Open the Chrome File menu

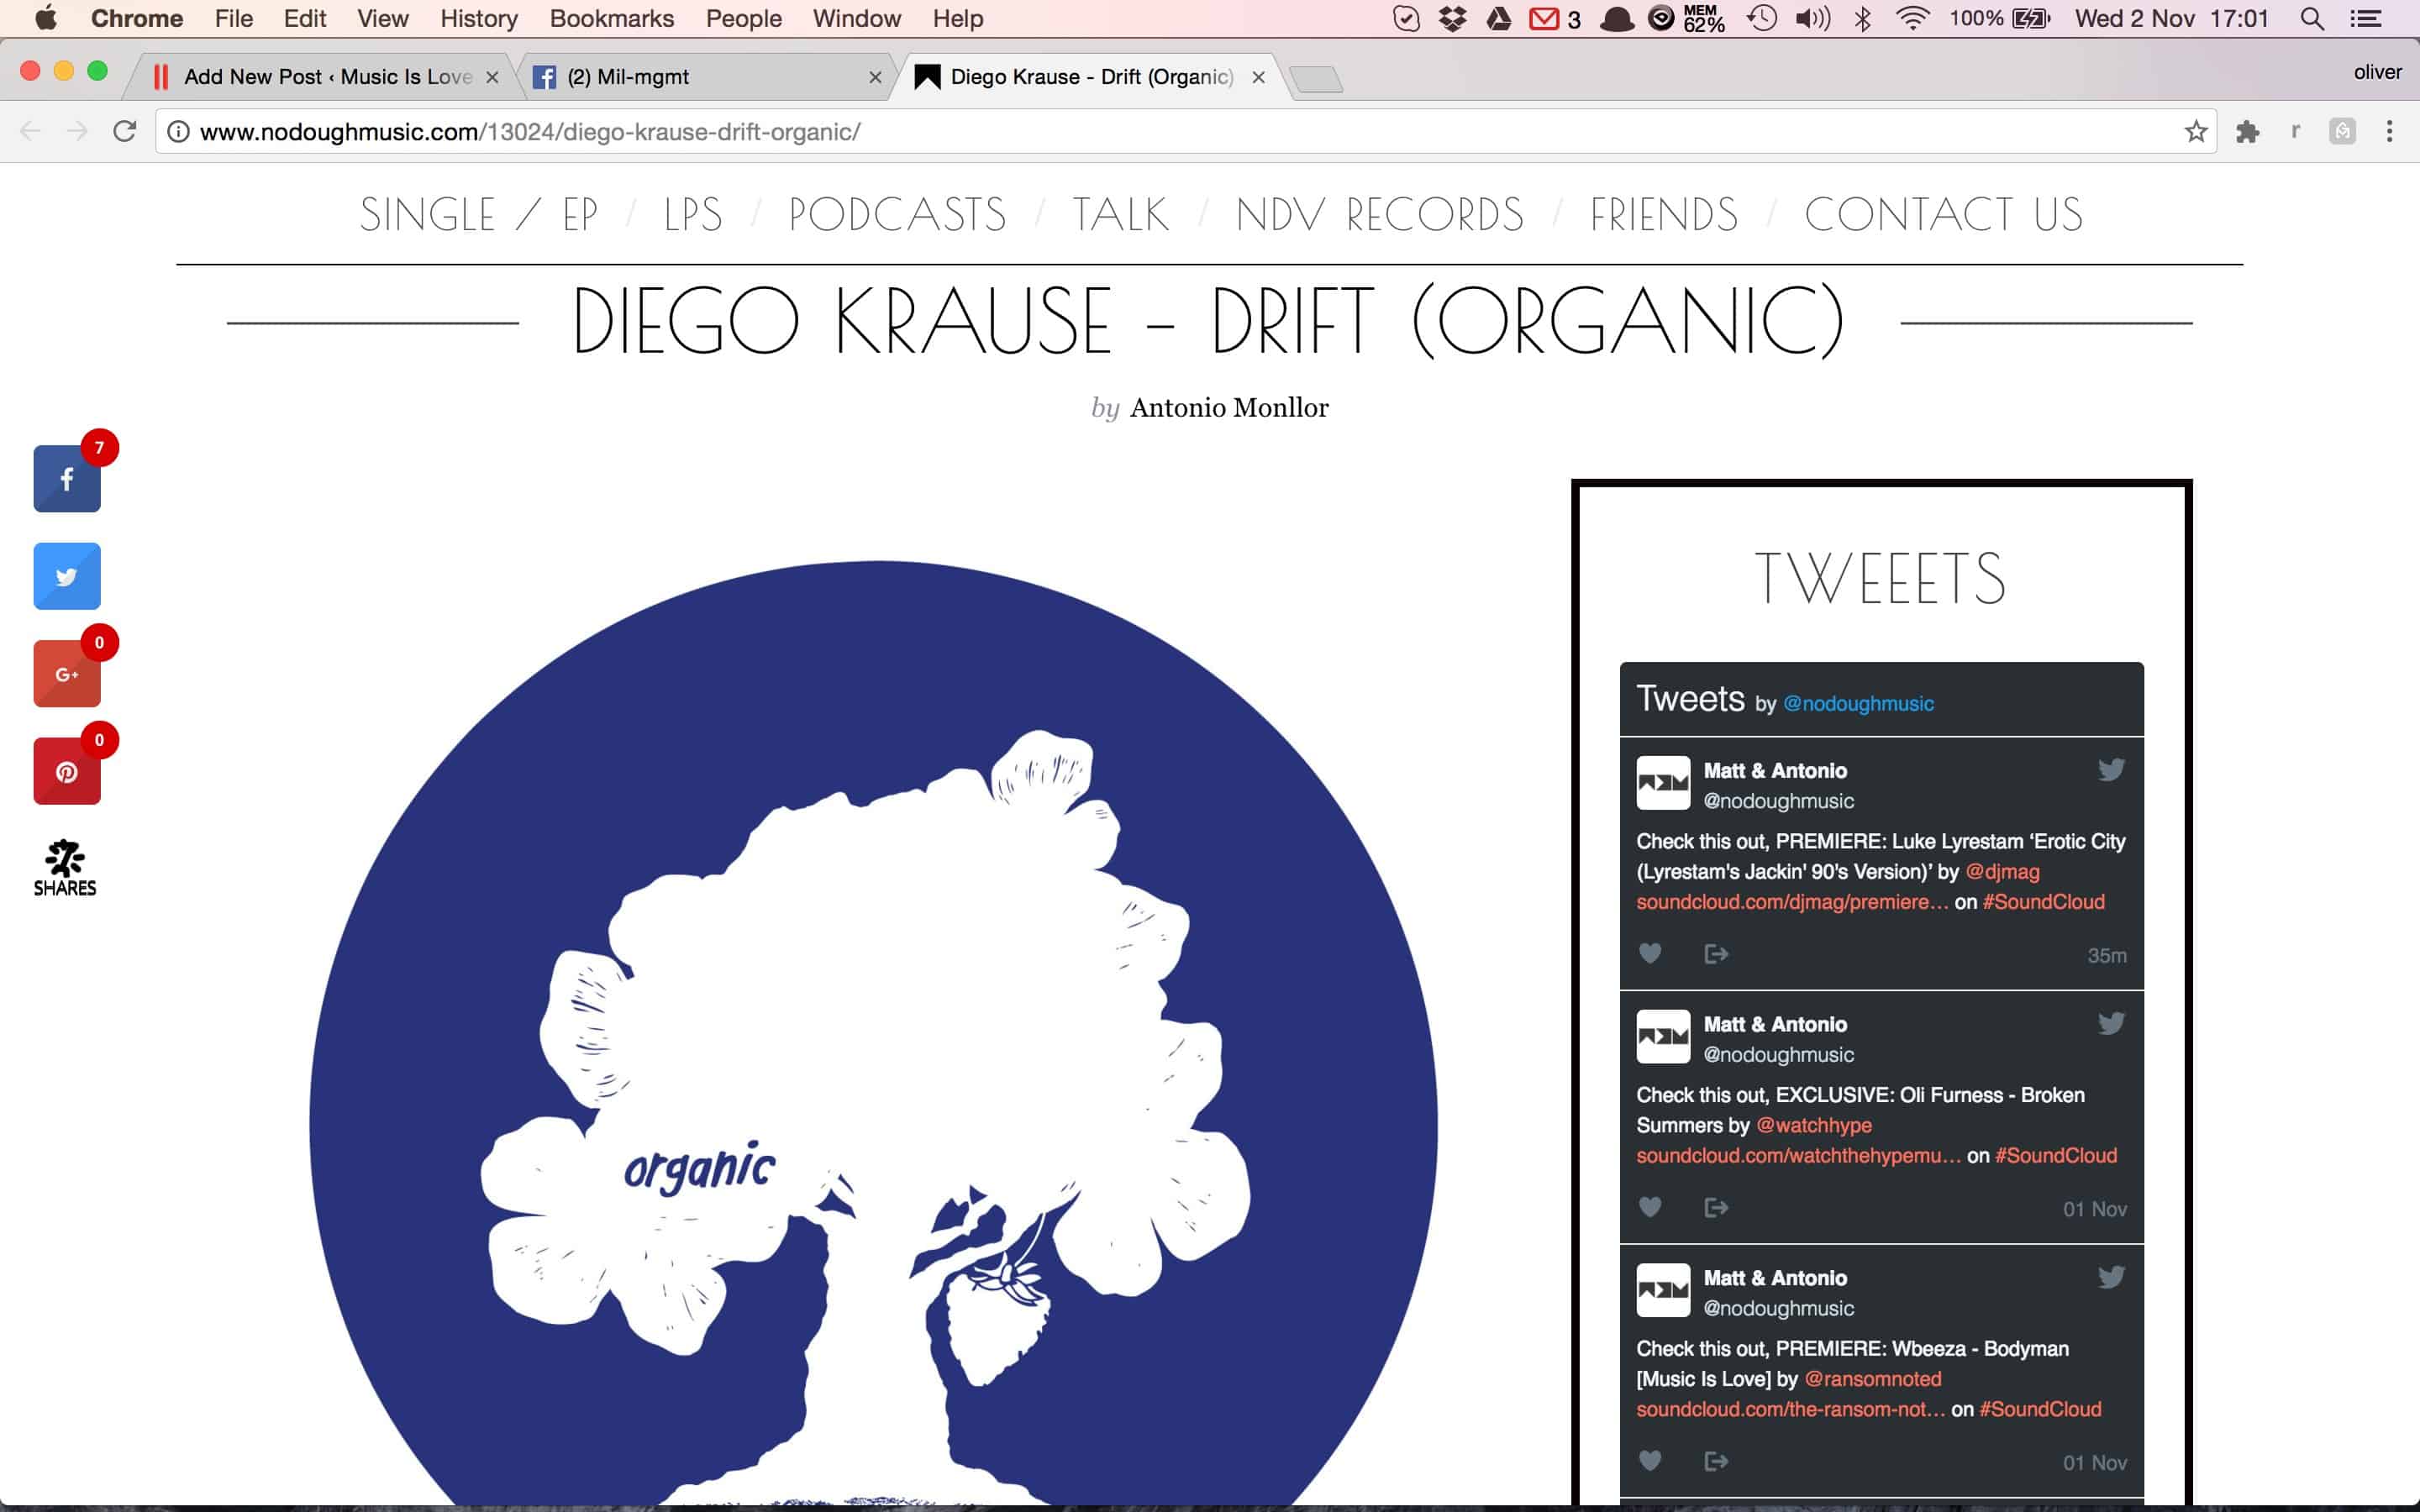(x=234, y=18)
